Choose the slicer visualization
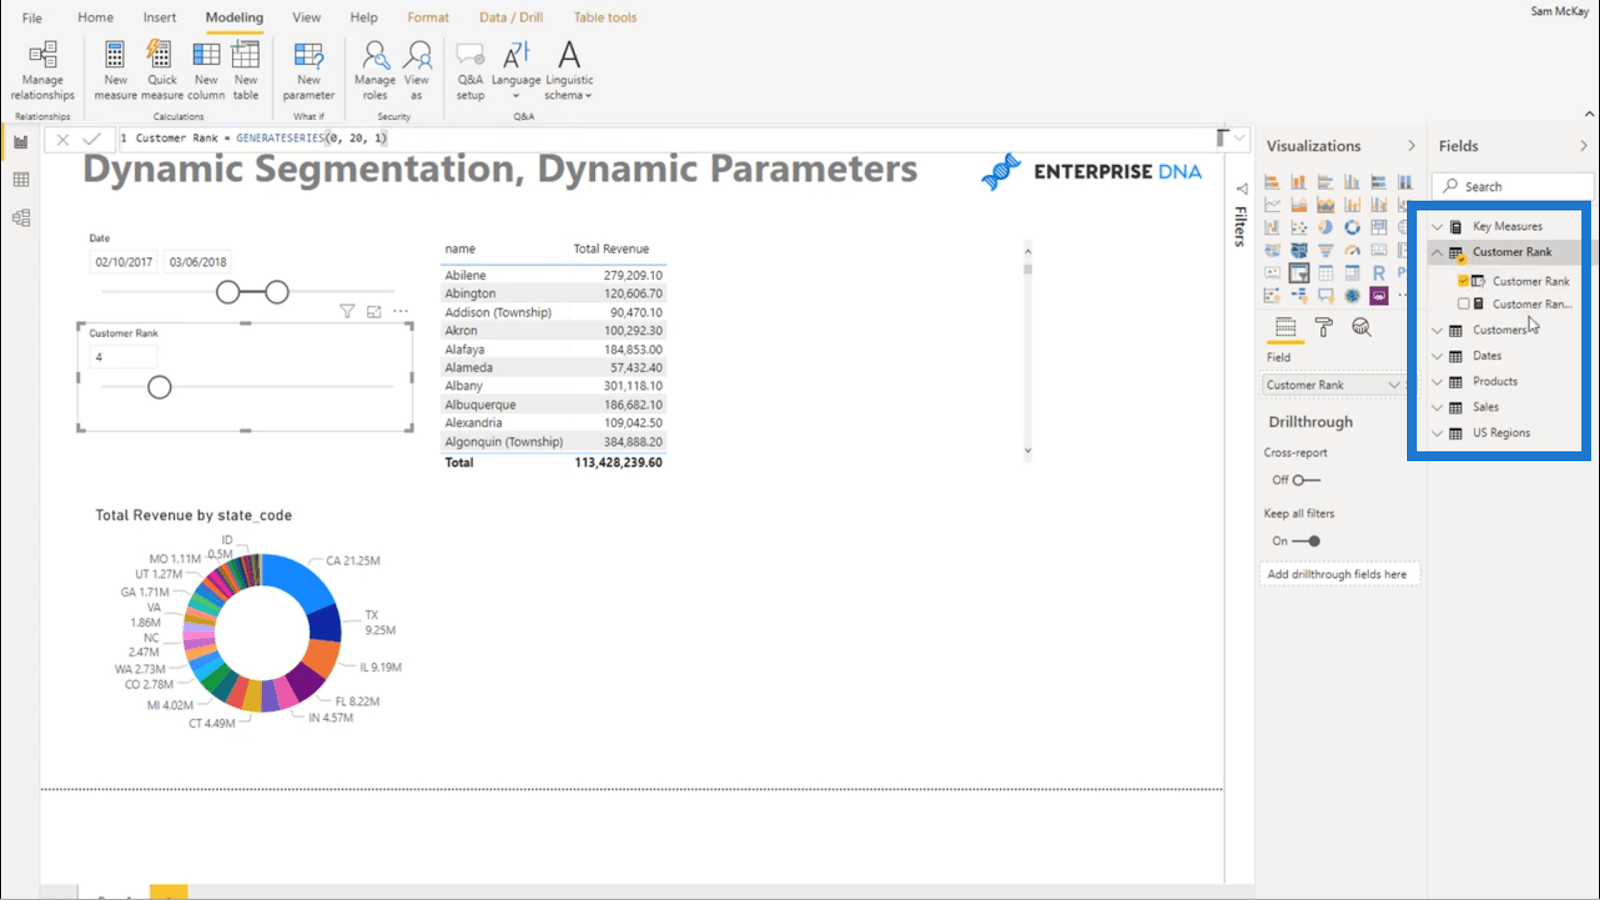Screen dimensions: 1600x900 coord(1299,273)
